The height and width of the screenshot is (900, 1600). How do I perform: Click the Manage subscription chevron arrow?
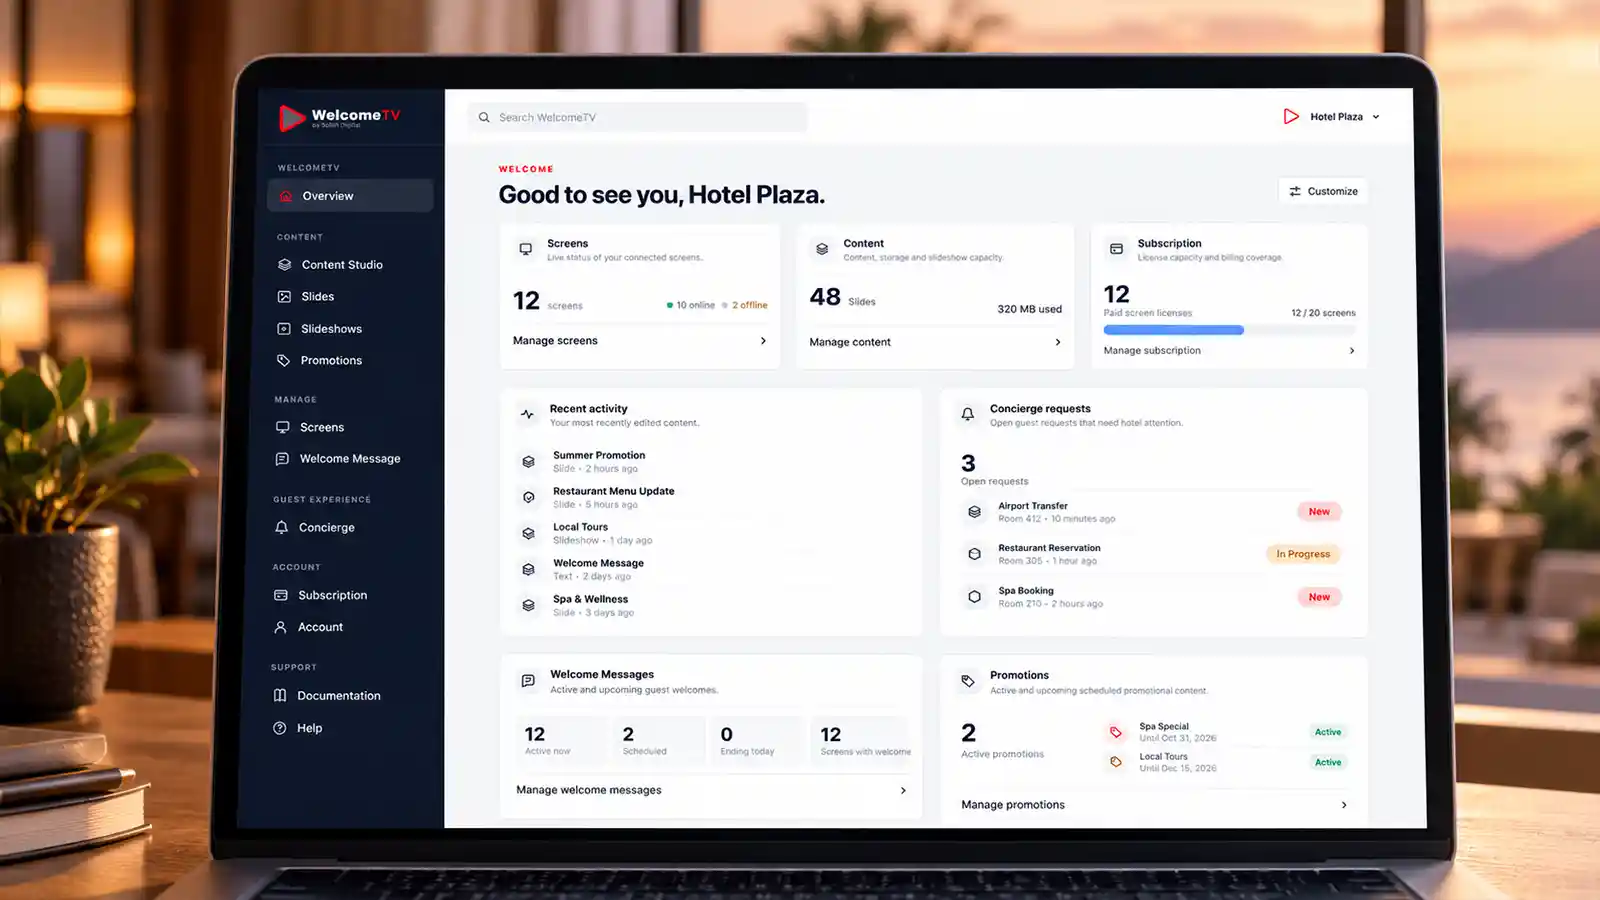click(x=1352, y=351)
